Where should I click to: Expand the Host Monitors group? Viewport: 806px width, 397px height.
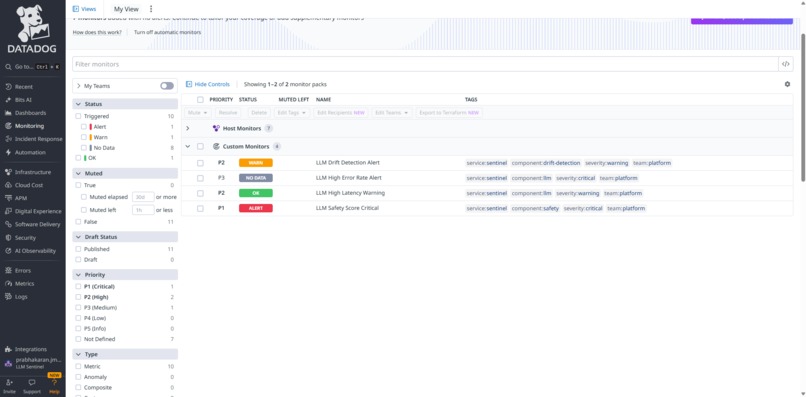pyautogui.click(x=188, y=128)
